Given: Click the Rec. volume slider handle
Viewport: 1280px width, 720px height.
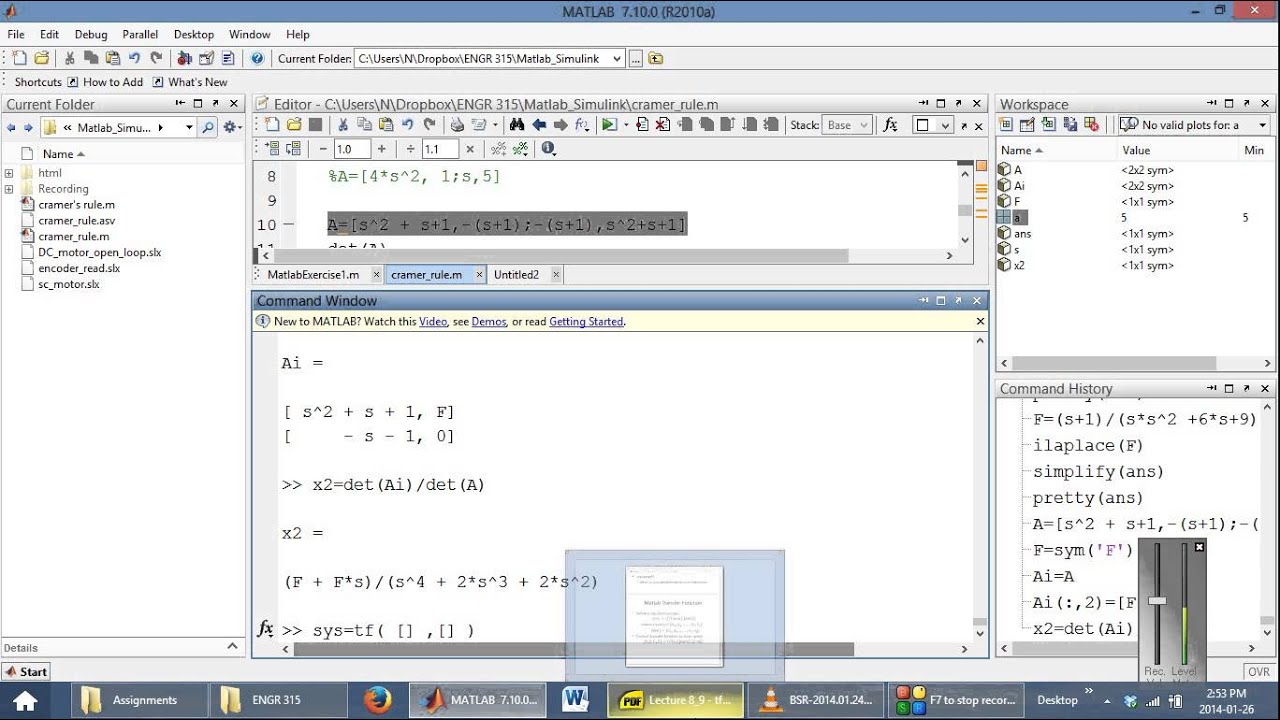Looking at the screenshot, I should pos(1157,600).
